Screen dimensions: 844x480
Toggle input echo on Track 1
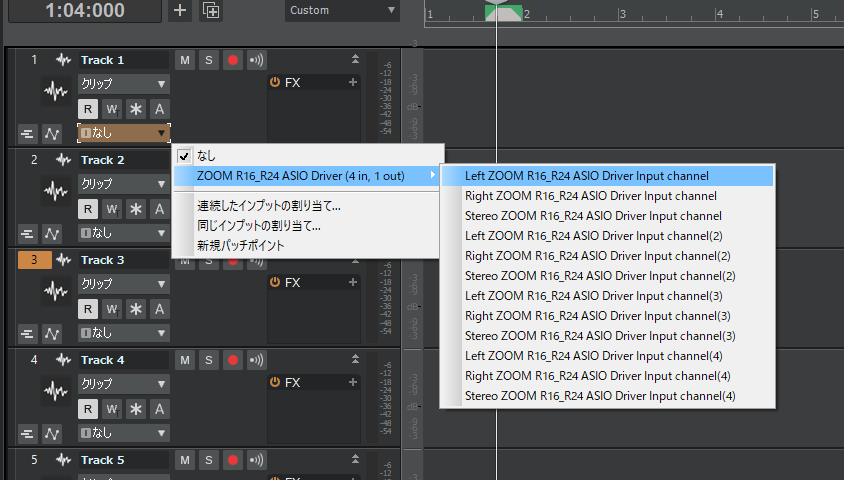coord(257,60)
